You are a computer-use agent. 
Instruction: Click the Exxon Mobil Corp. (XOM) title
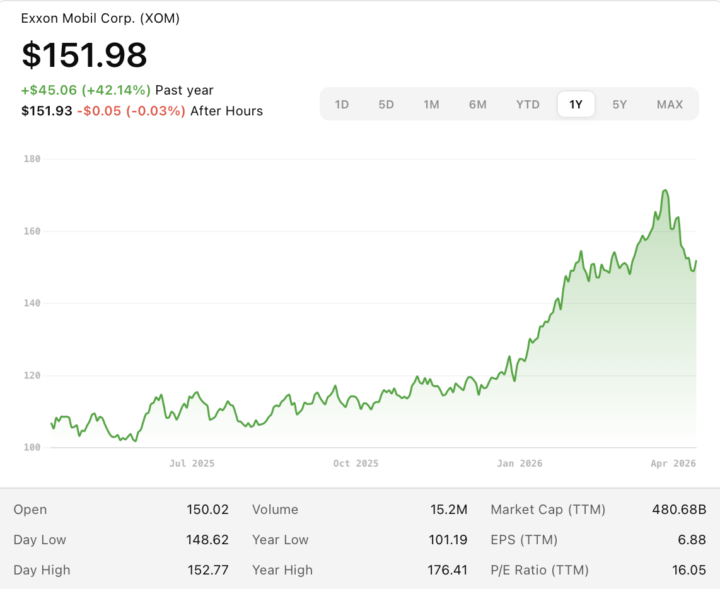(x=100, y=18)
